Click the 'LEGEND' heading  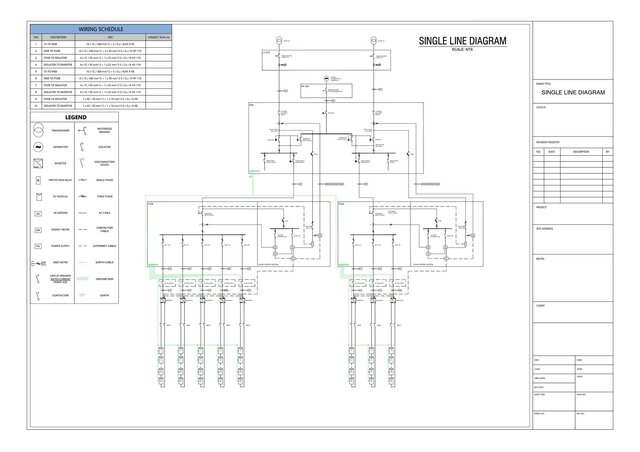(76, 117)
